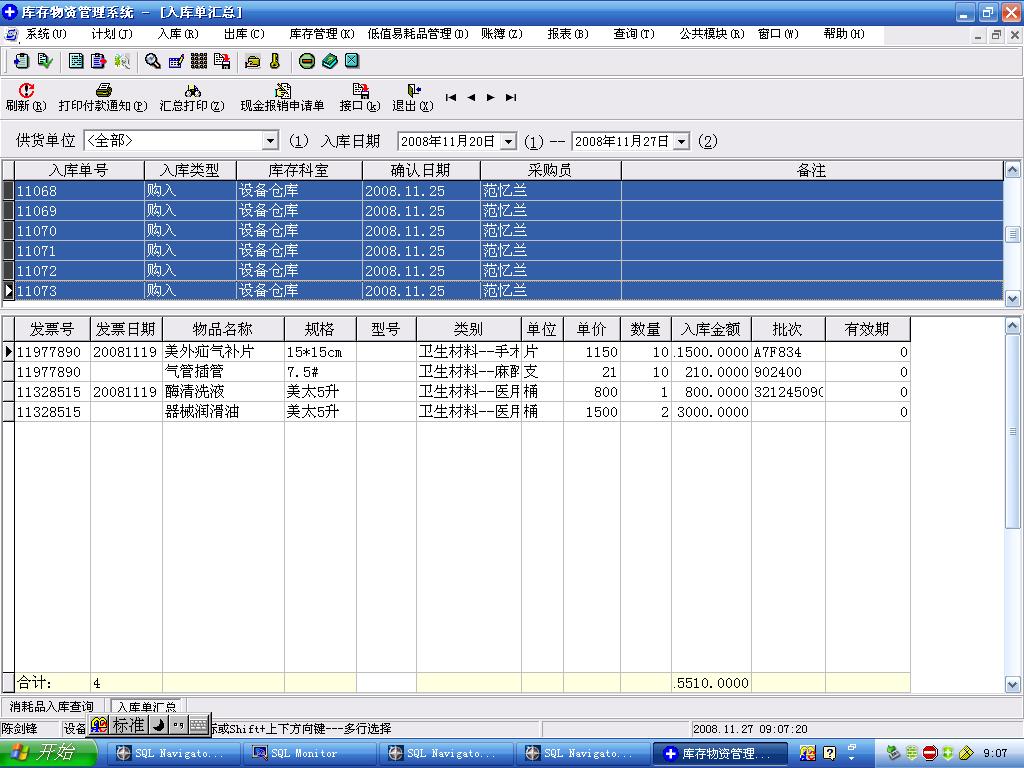Switch to the 消耗品入库查询 tab
The width and height of the screenshot is (1024, 768).
[52, 707]
